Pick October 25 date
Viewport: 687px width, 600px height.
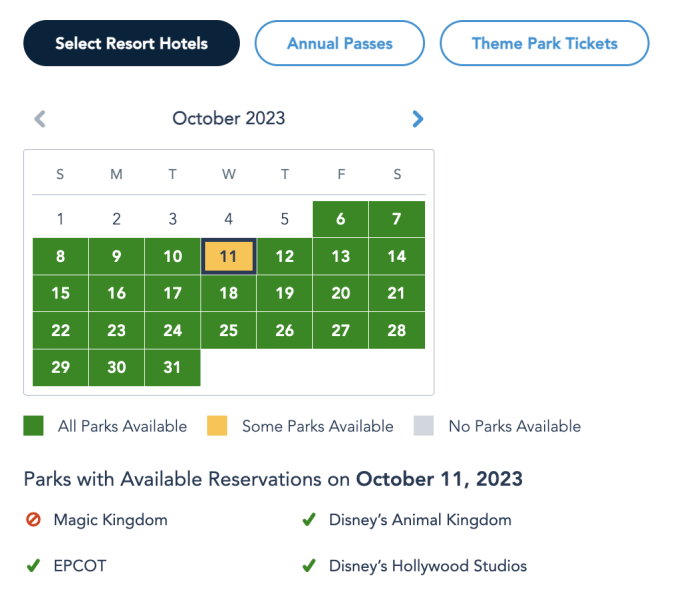point(229,330)
